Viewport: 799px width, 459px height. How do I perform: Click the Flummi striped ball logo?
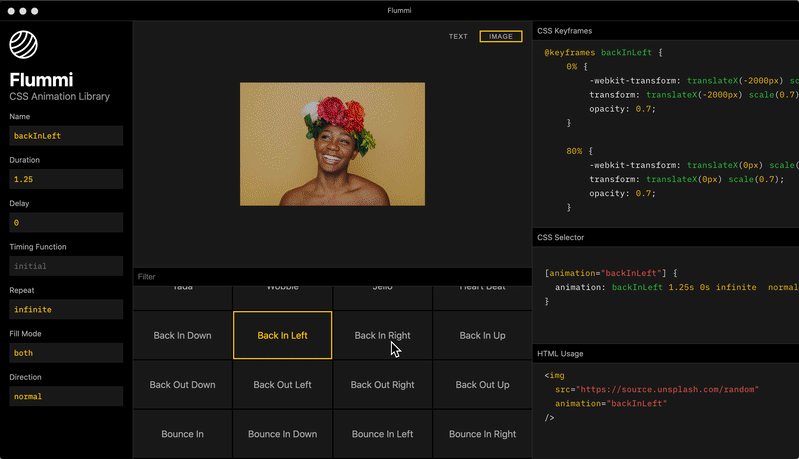click(x=23, y=45)
